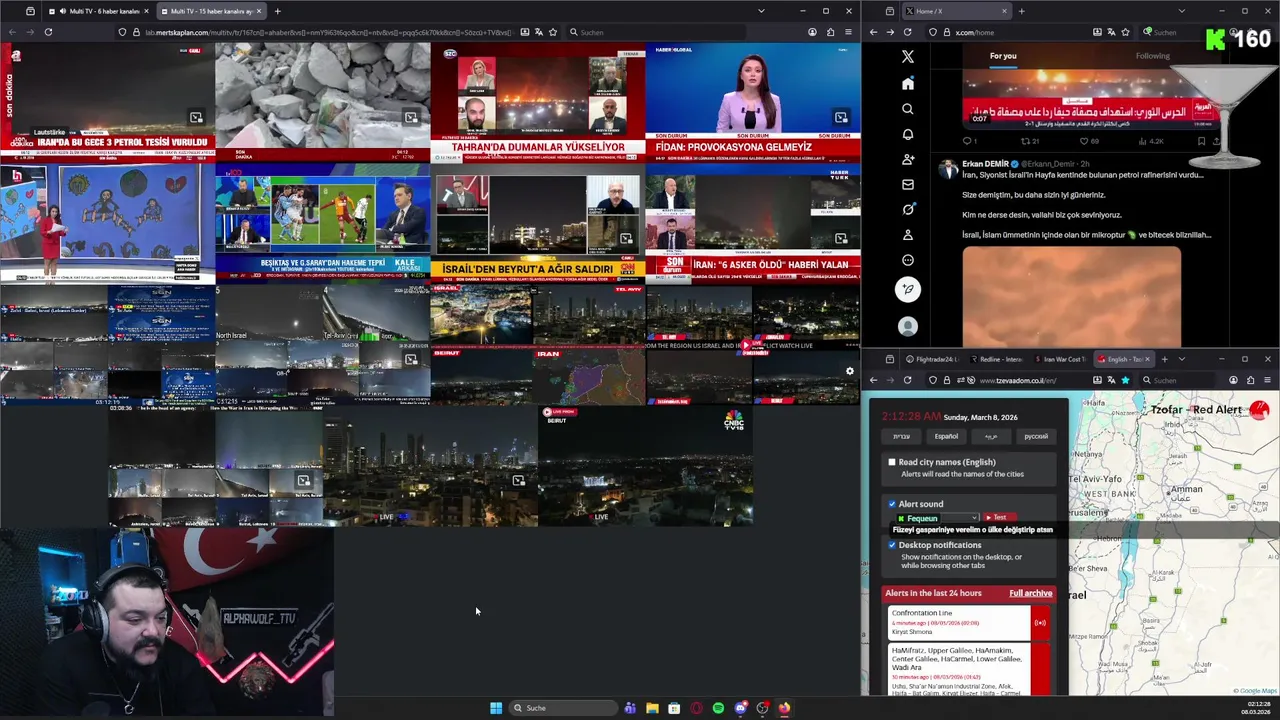
Task: Open X Notifications bell icon
Action: click(x=907, y=134)
